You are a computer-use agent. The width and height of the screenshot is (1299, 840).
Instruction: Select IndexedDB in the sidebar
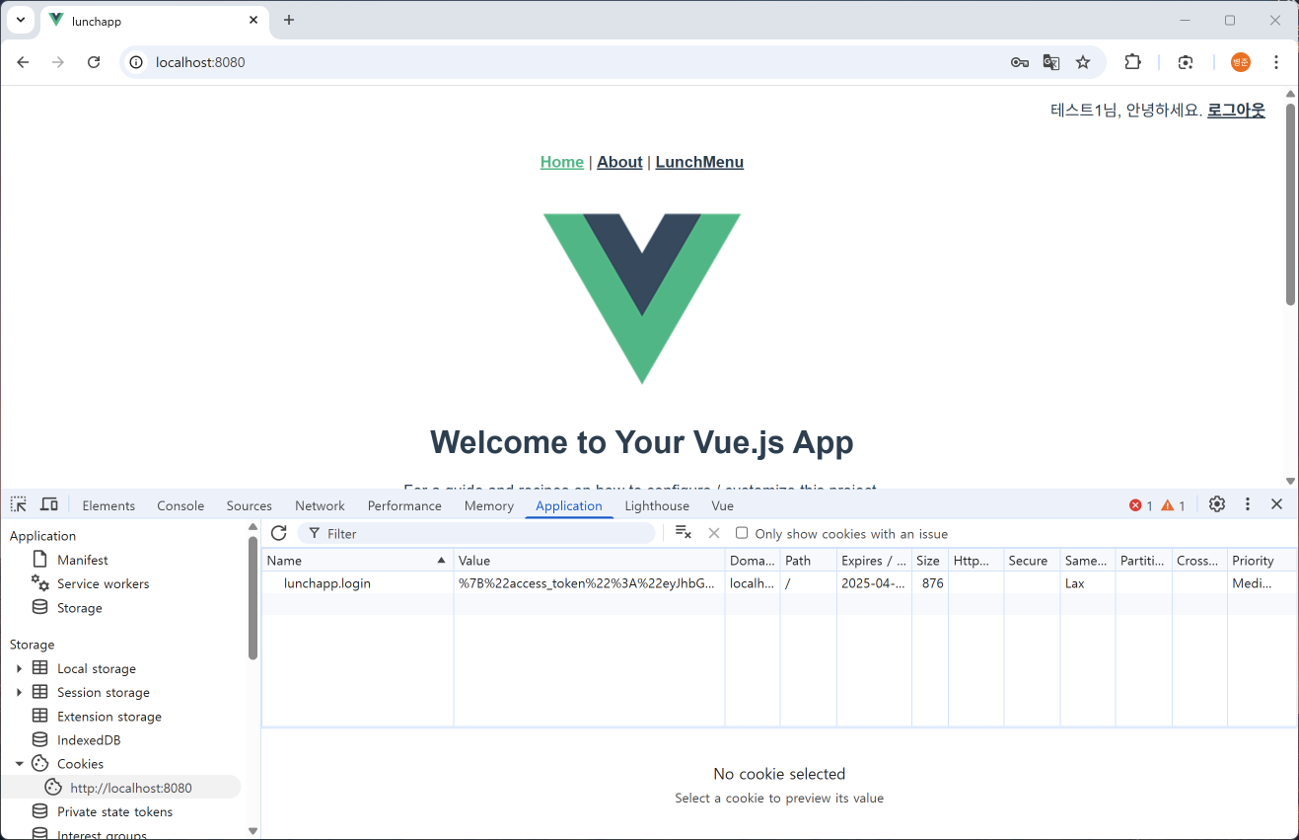pyautogui.click(x=88, y=740)
